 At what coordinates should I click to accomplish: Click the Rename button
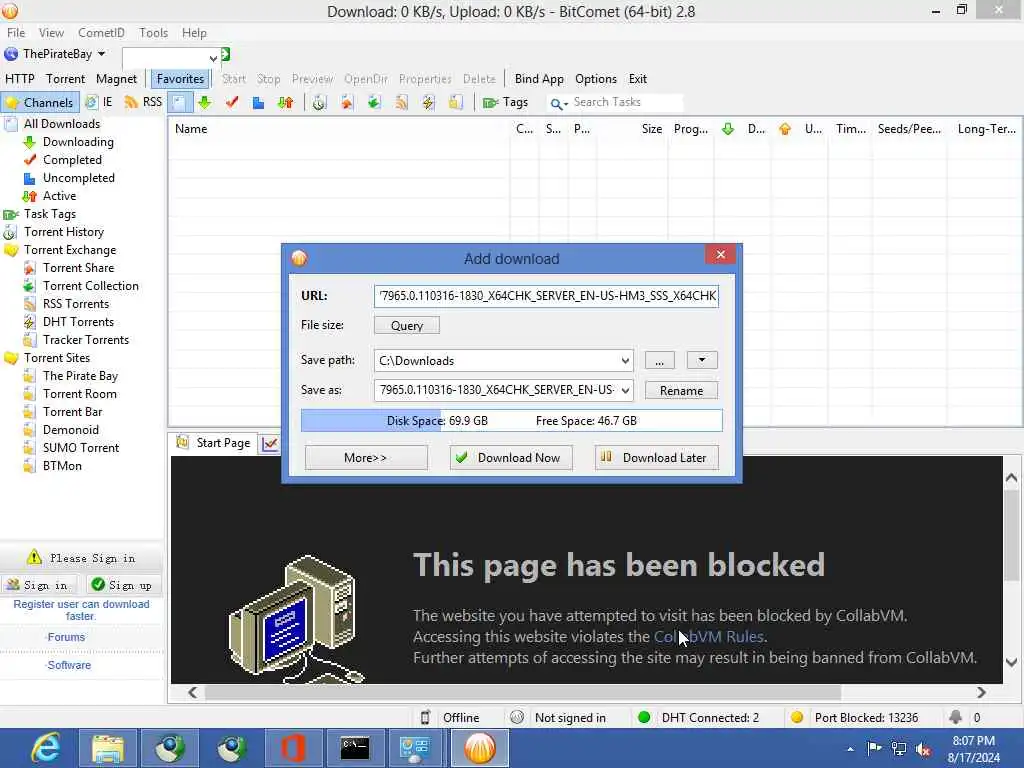point(681,391)
